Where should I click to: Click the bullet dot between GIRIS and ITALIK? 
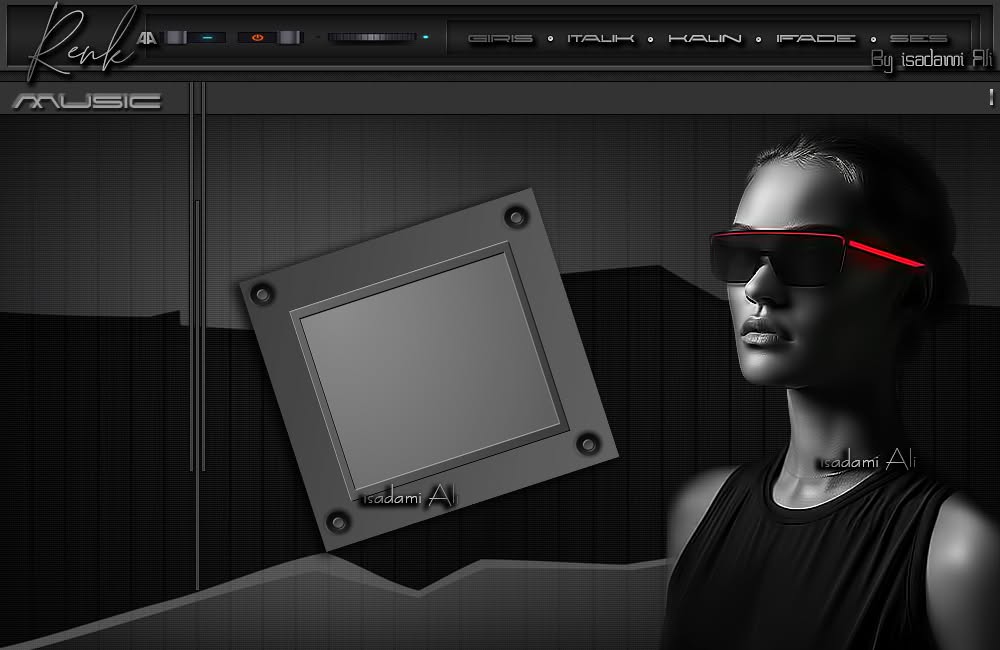[550, 39]
